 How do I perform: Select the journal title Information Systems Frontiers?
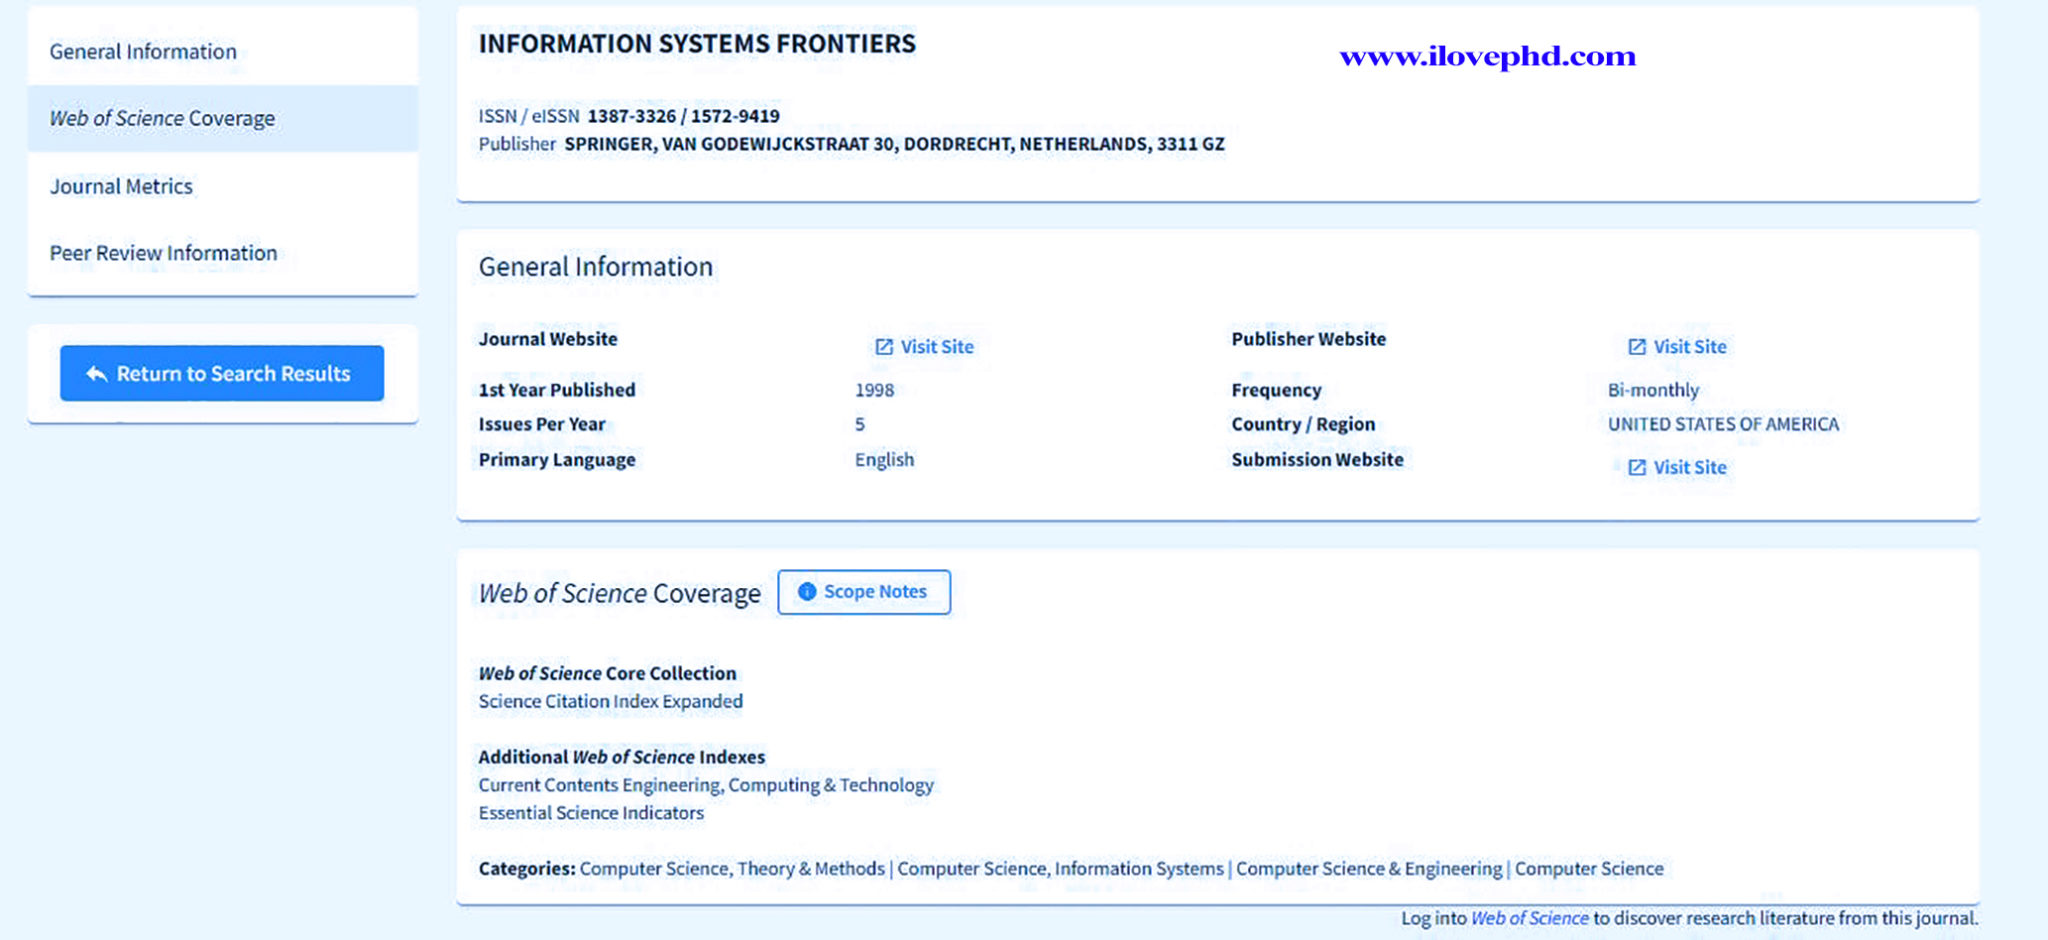click(697, 43)
